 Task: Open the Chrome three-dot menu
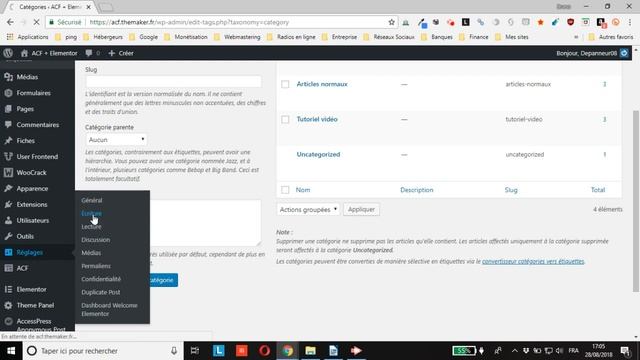[631, 22]
